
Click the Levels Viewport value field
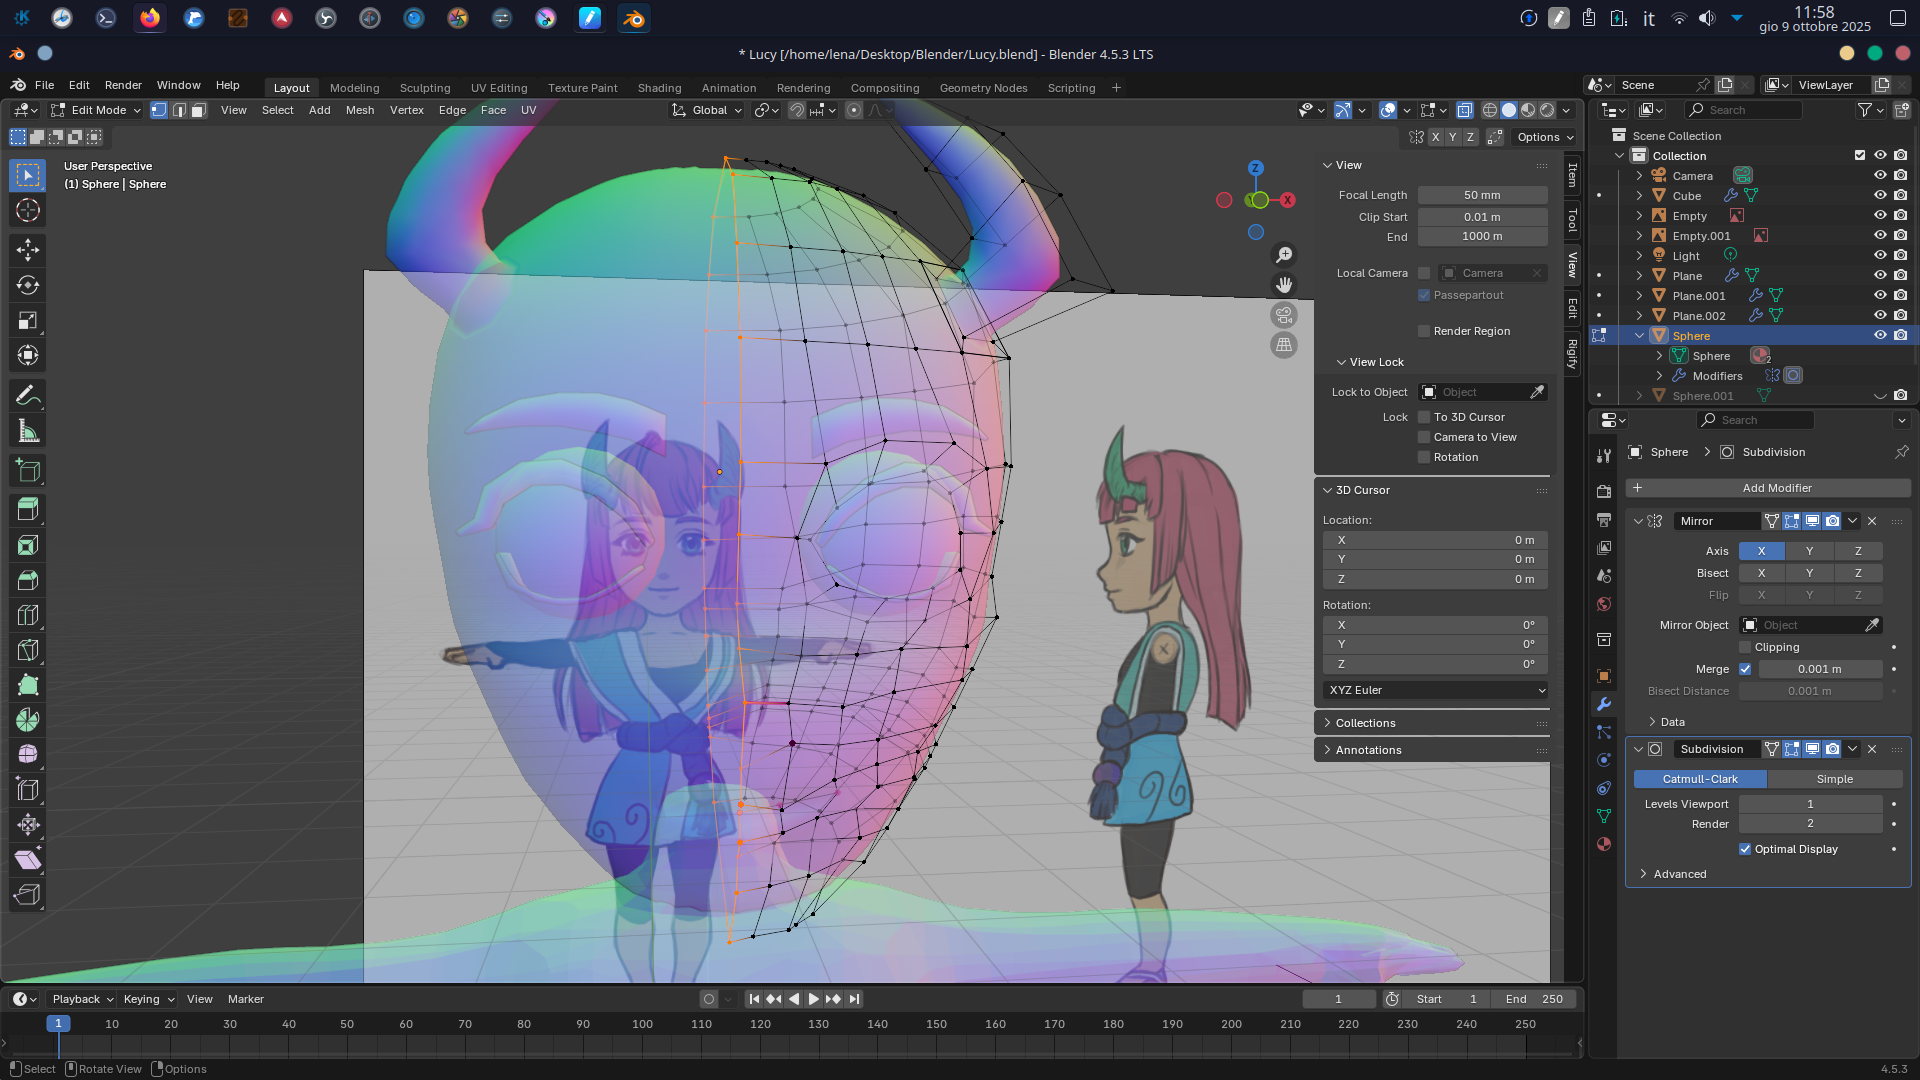1810,804
